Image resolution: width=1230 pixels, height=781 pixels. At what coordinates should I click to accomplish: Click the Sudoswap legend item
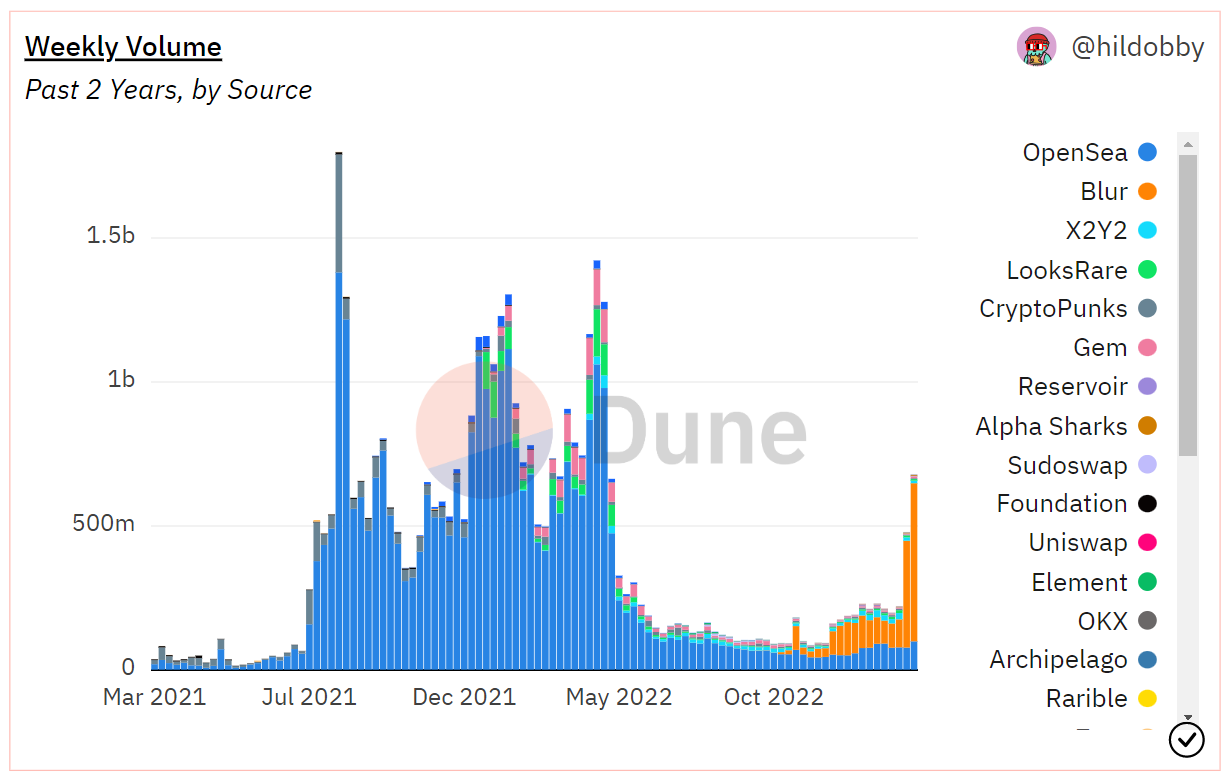pyautogui.click(x=1067, y=466)
